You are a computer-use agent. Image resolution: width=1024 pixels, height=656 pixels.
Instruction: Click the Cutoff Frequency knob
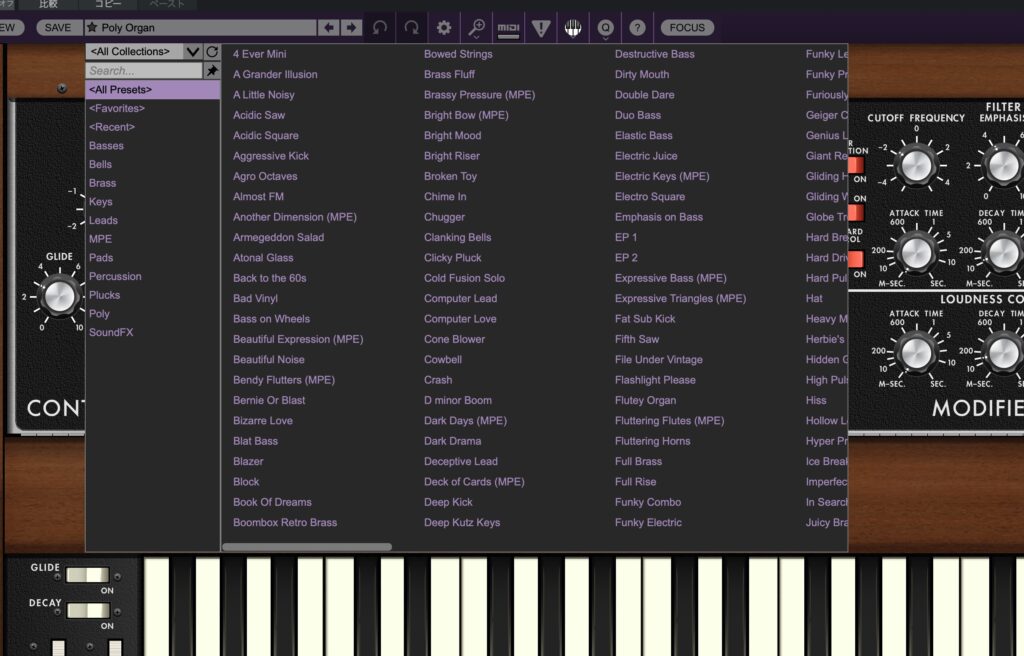point(915,164)
